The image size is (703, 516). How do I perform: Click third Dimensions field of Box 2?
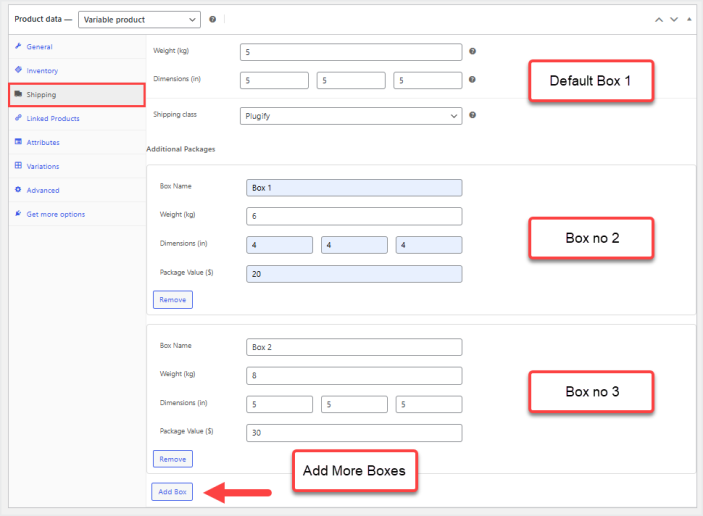429,404
